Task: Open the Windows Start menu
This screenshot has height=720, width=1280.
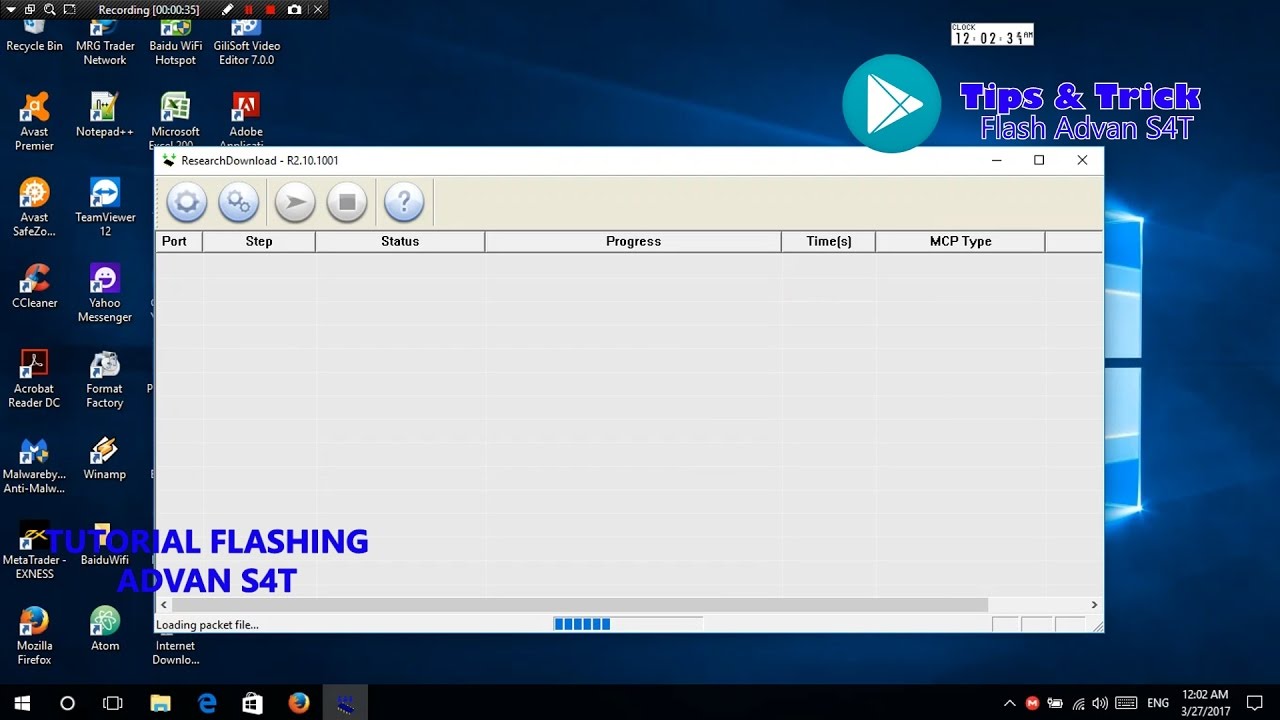Action: [x=22, y=703]
